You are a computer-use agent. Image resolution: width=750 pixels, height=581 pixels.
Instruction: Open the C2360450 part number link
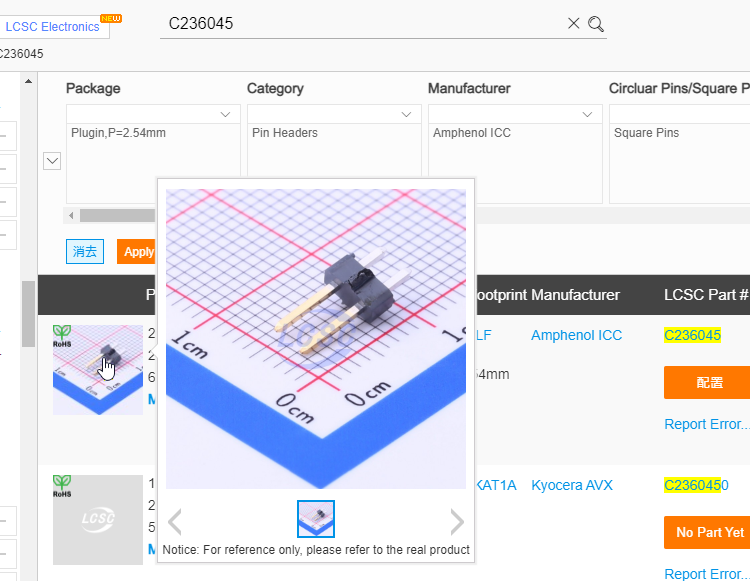point(696,485)
